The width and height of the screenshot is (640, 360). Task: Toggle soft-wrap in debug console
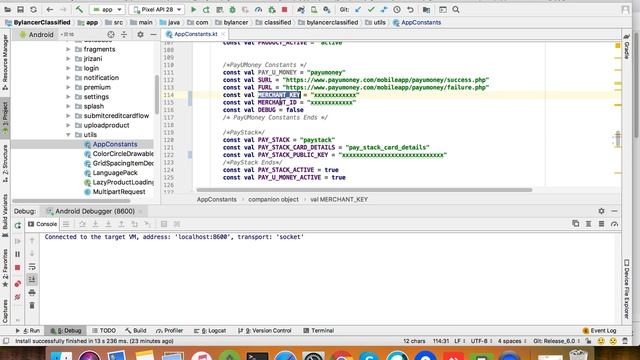point(32,267)
